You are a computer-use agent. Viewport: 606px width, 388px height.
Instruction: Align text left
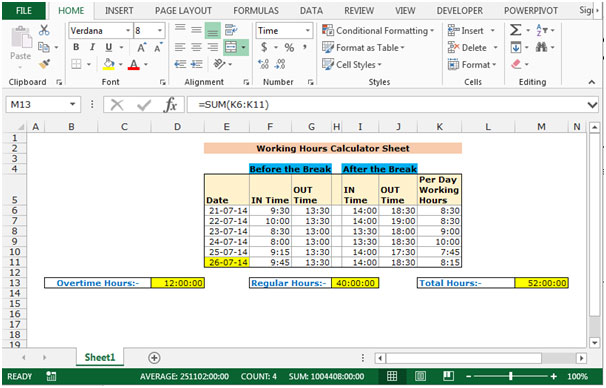click(x=180, y=47)
